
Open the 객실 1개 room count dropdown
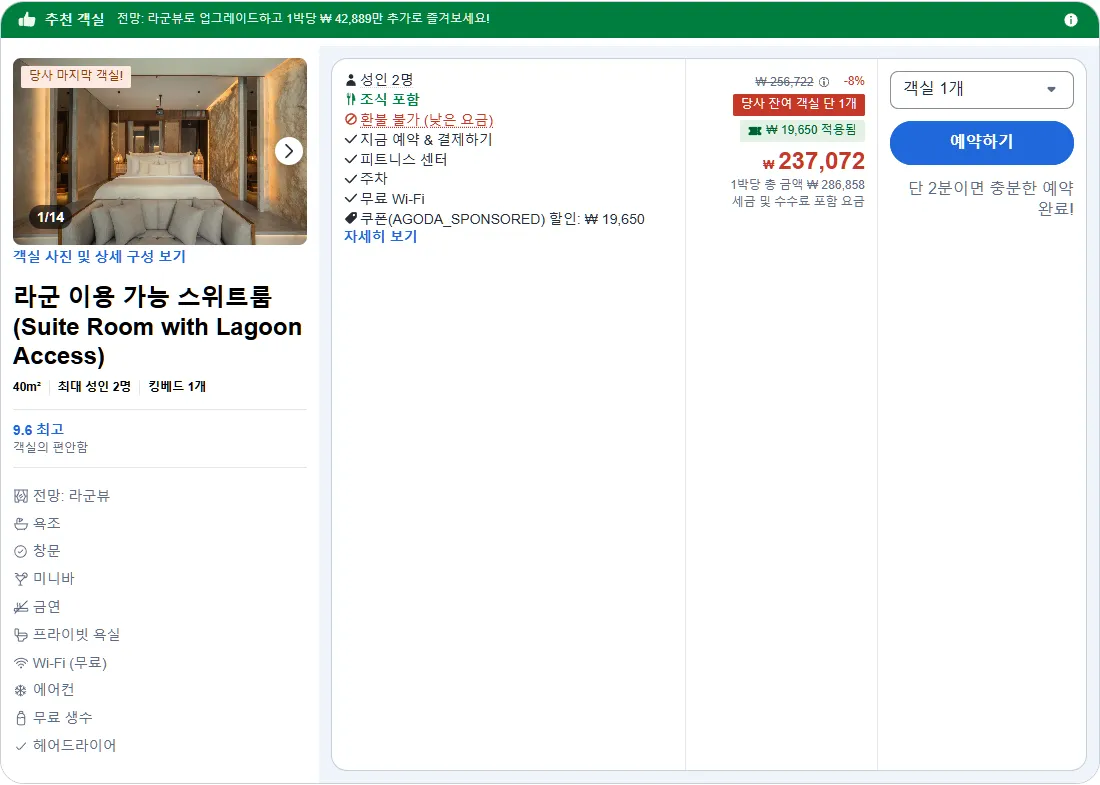tap(981, 90)
